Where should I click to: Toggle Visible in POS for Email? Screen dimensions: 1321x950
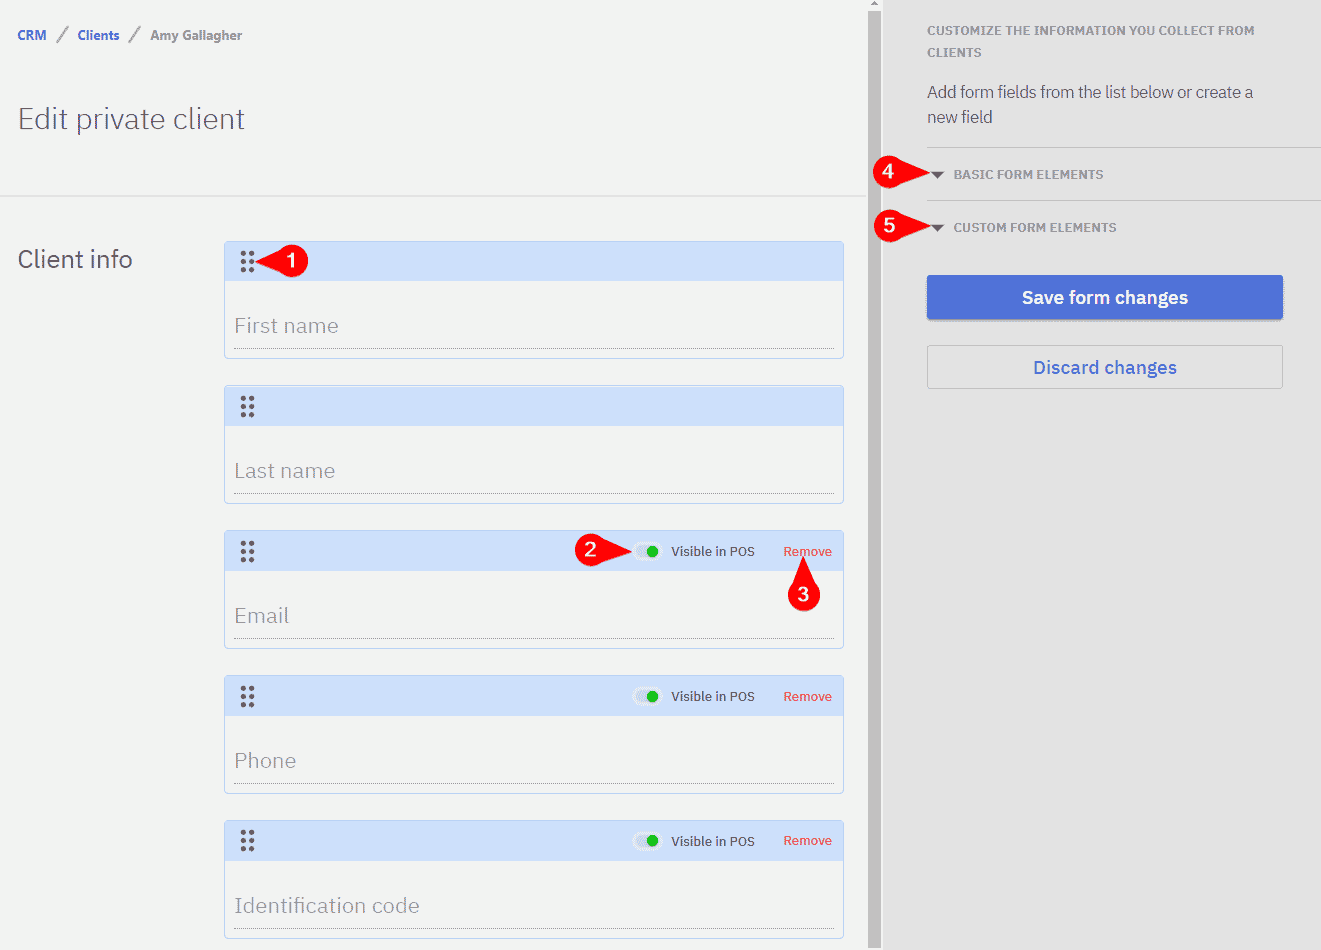648,552
